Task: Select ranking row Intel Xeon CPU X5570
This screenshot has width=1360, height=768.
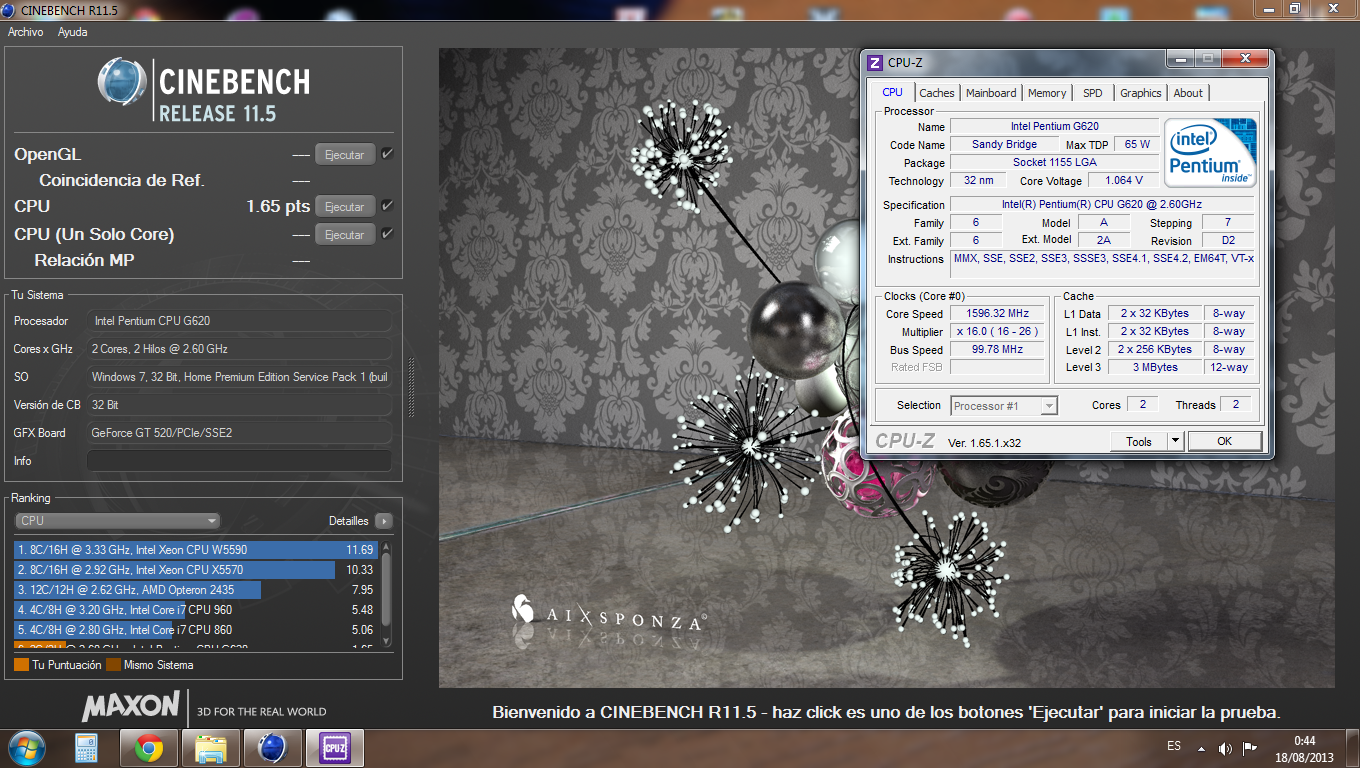Action: point(196,570)
